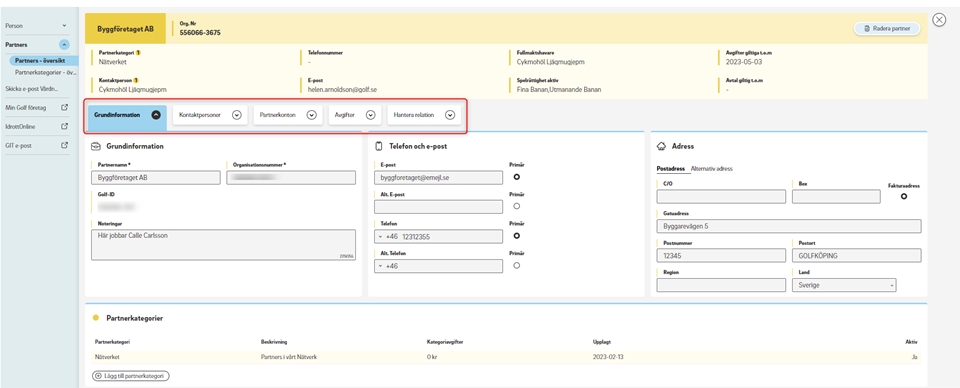Click Upplagt date 2023-02-13 cell
Screen dimensions: 960x388
[x=608, y=357]
